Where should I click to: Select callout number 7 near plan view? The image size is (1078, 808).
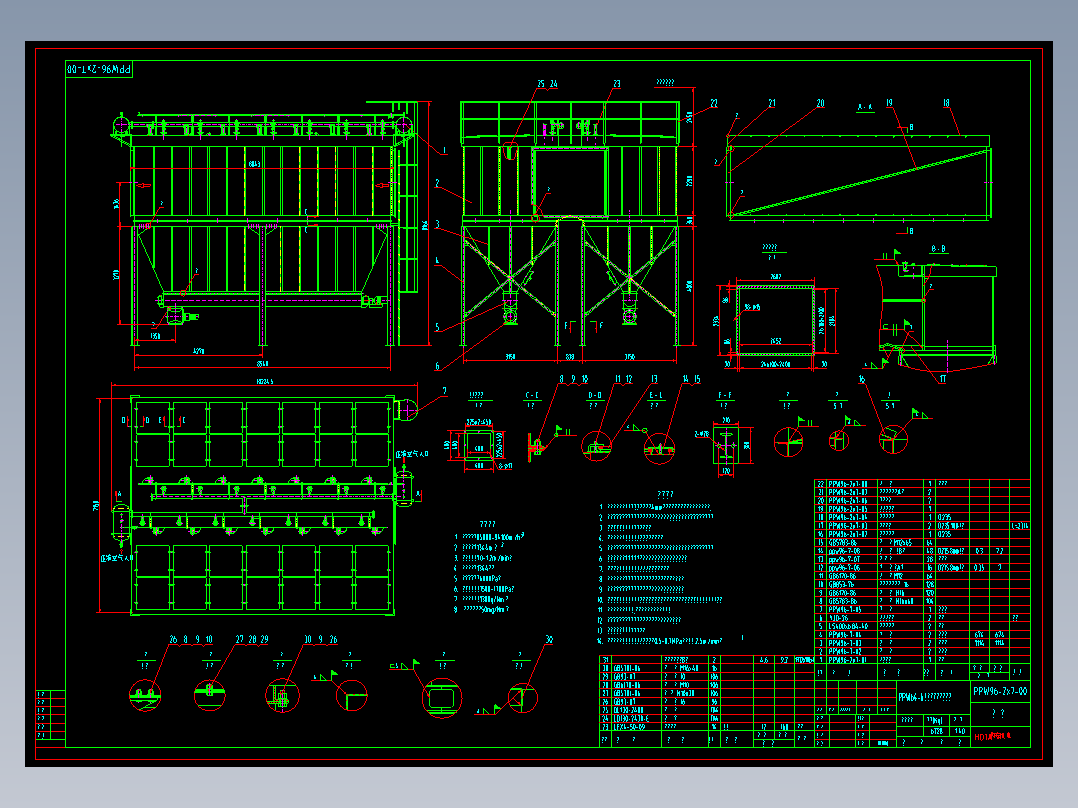point(444,391)
